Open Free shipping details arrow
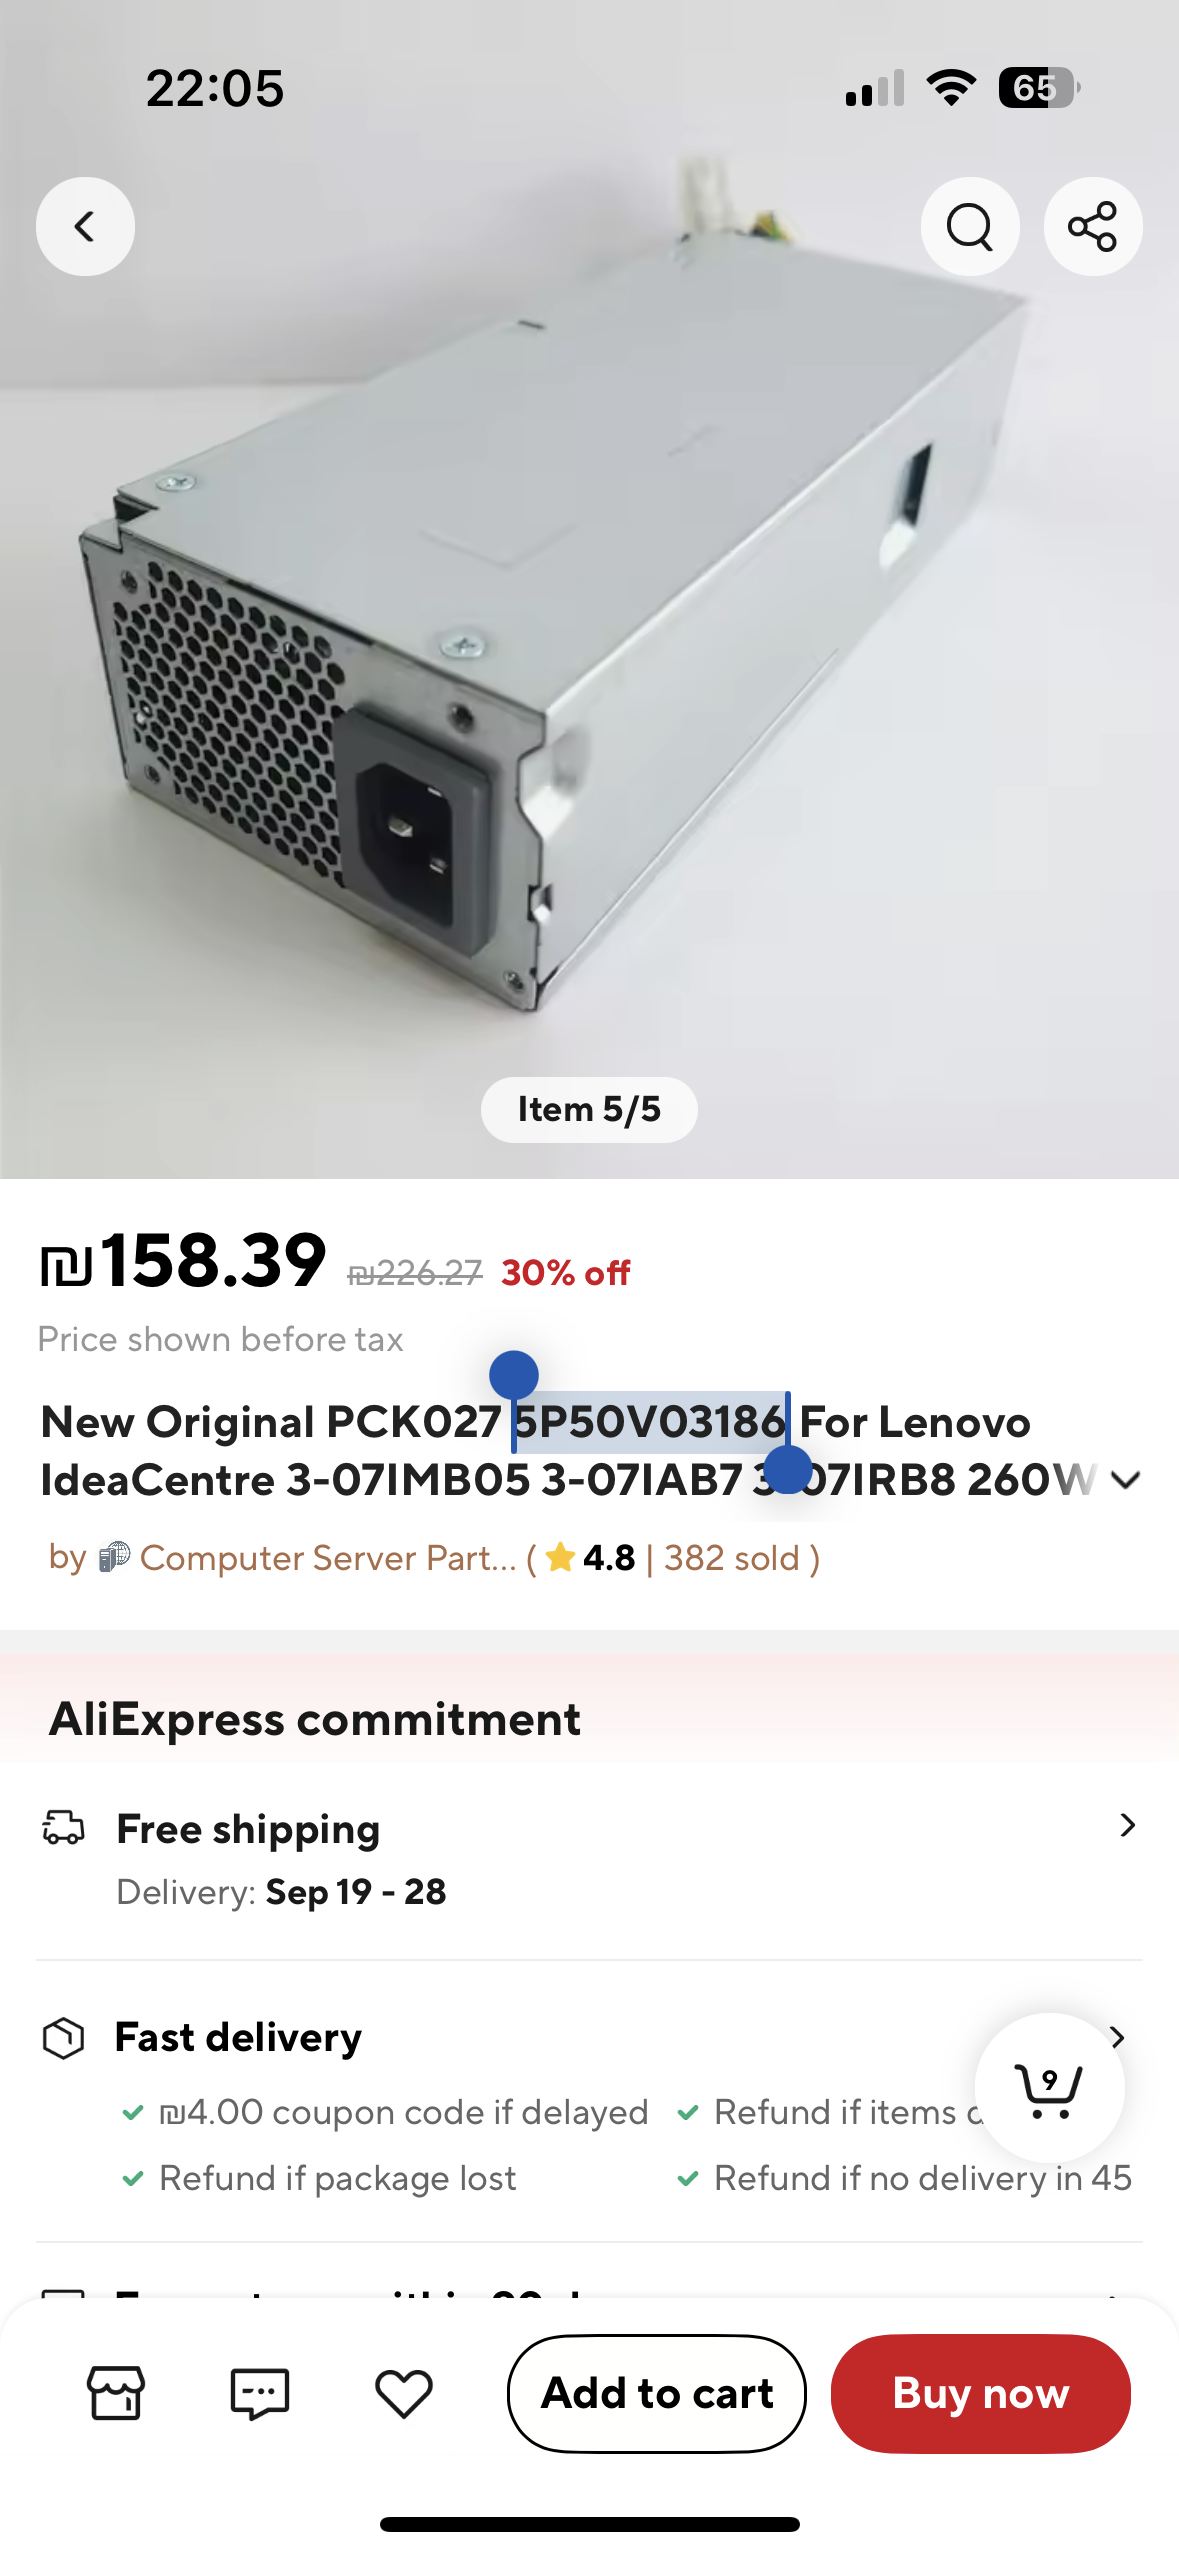This screenshot has width=1179, height=2556. [x=1127, y=1825]
